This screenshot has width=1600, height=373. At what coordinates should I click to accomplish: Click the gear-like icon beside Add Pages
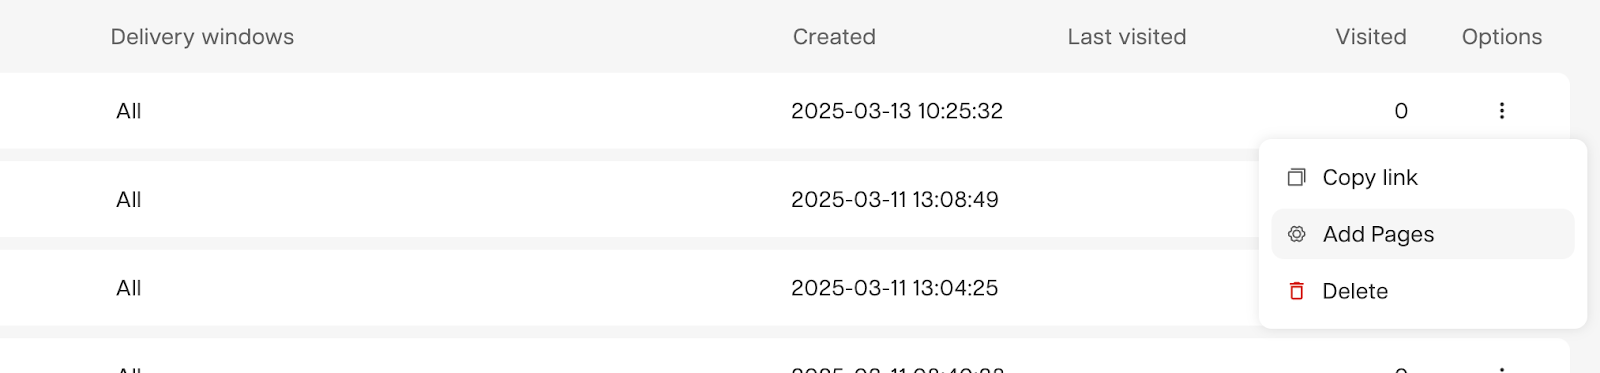pos(1296,234)
